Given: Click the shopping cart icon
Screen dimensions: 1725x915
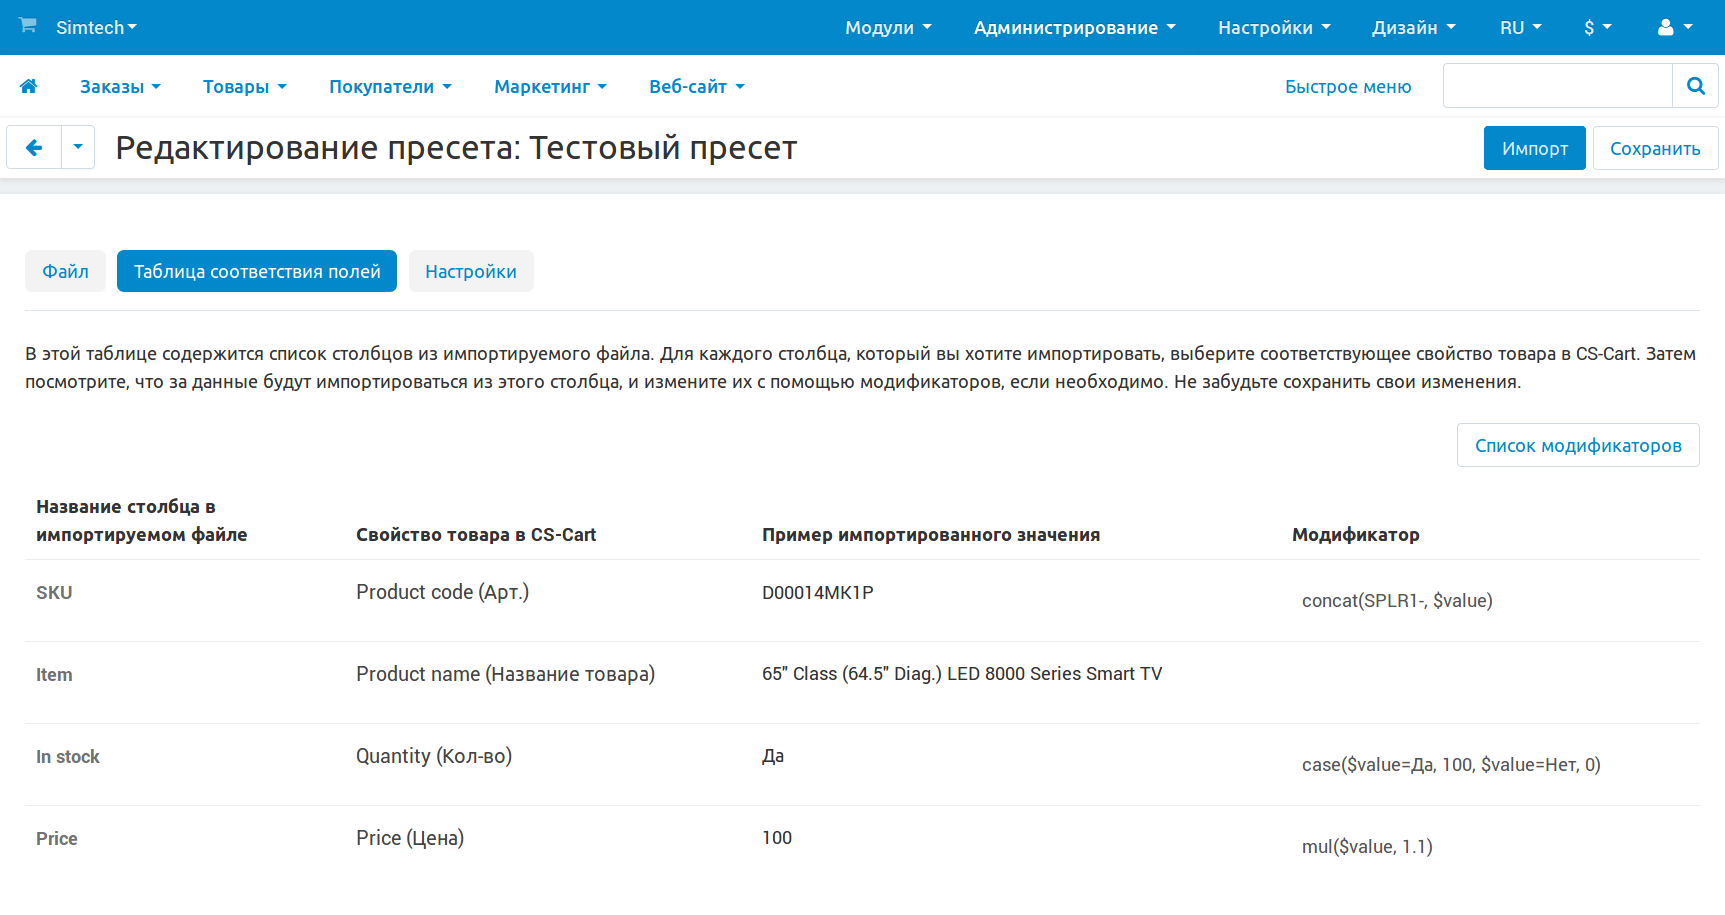Looking at the screenshot, I should coord(28,26).
